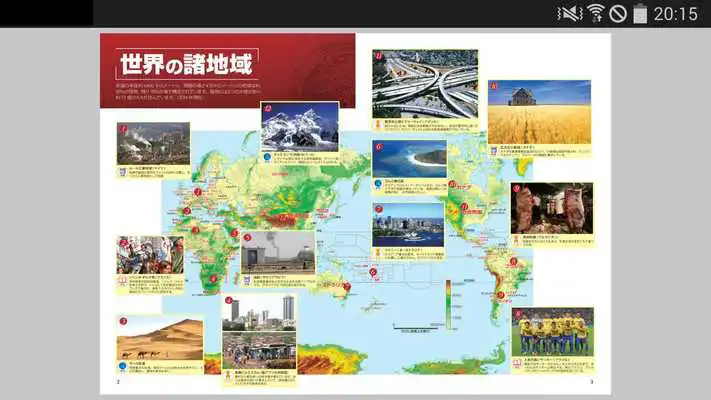Open the colorful crowd market photo
Screen dimensions: 711x400
coord(150,256)
